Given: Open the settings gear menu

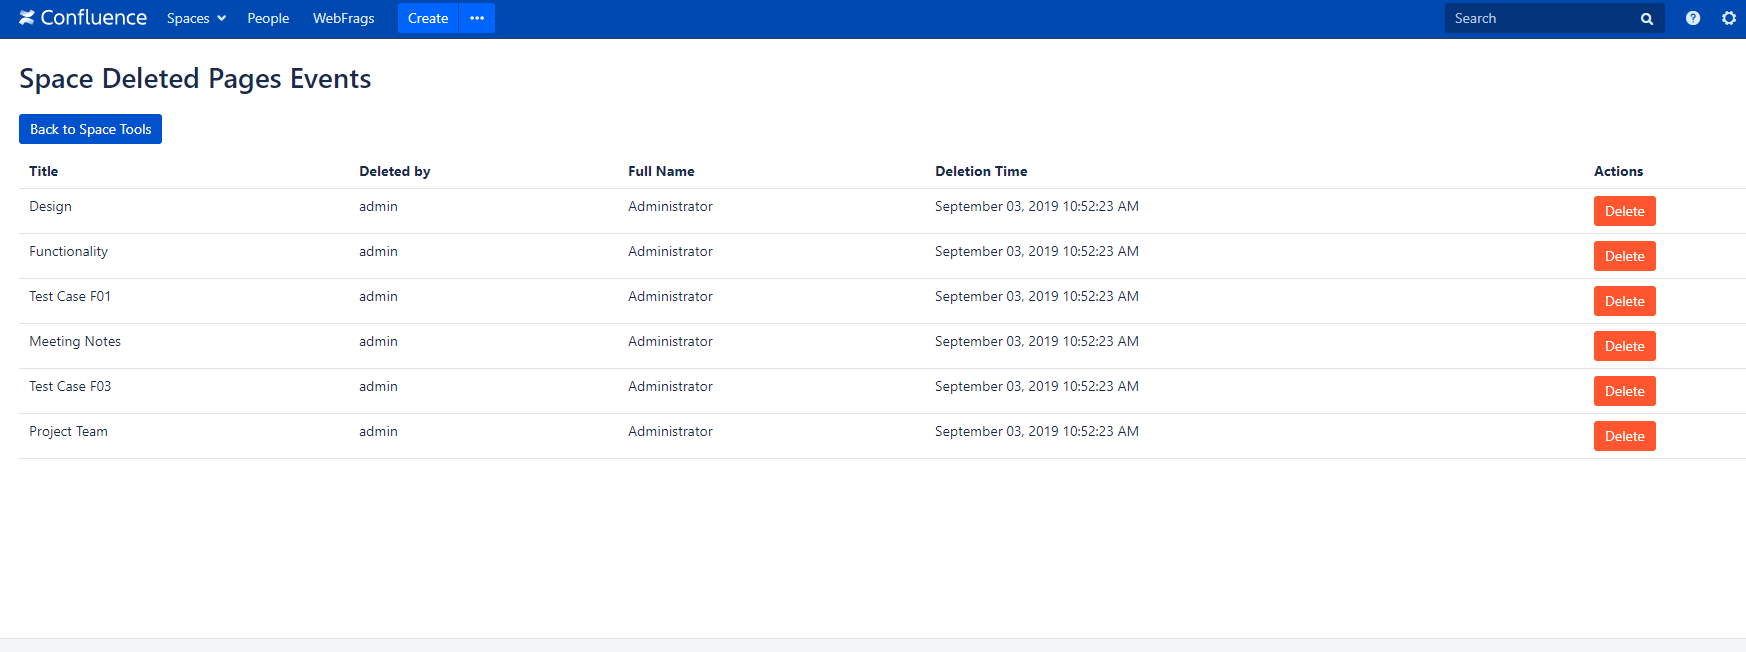Looking at the screenshot, I should coord(1729,18).
